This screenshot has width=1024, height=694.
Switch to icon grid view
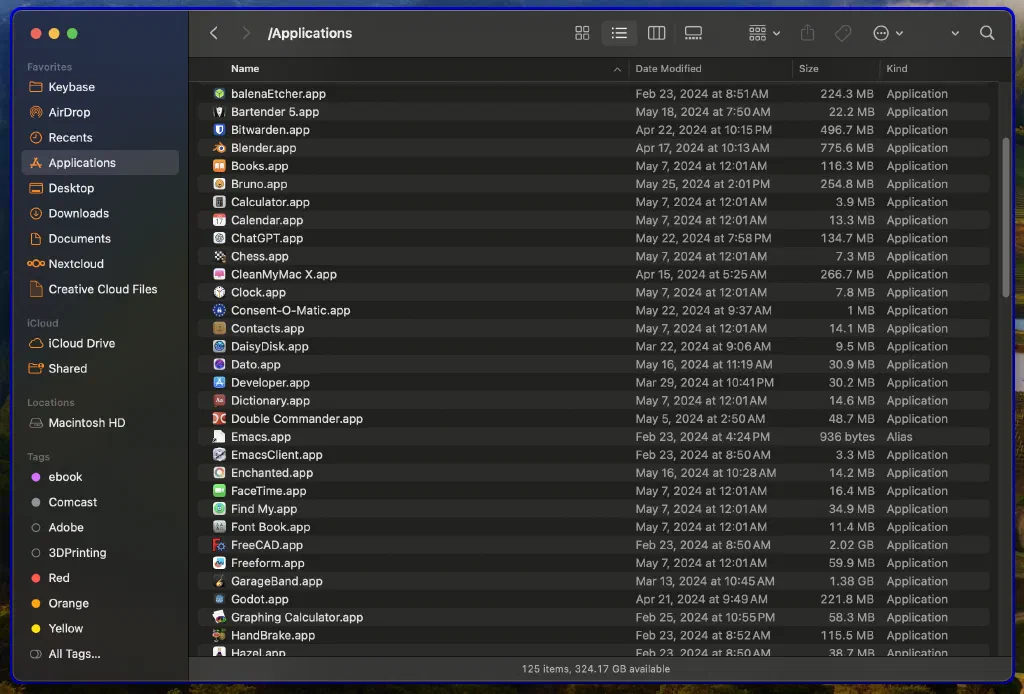(582, 33)
